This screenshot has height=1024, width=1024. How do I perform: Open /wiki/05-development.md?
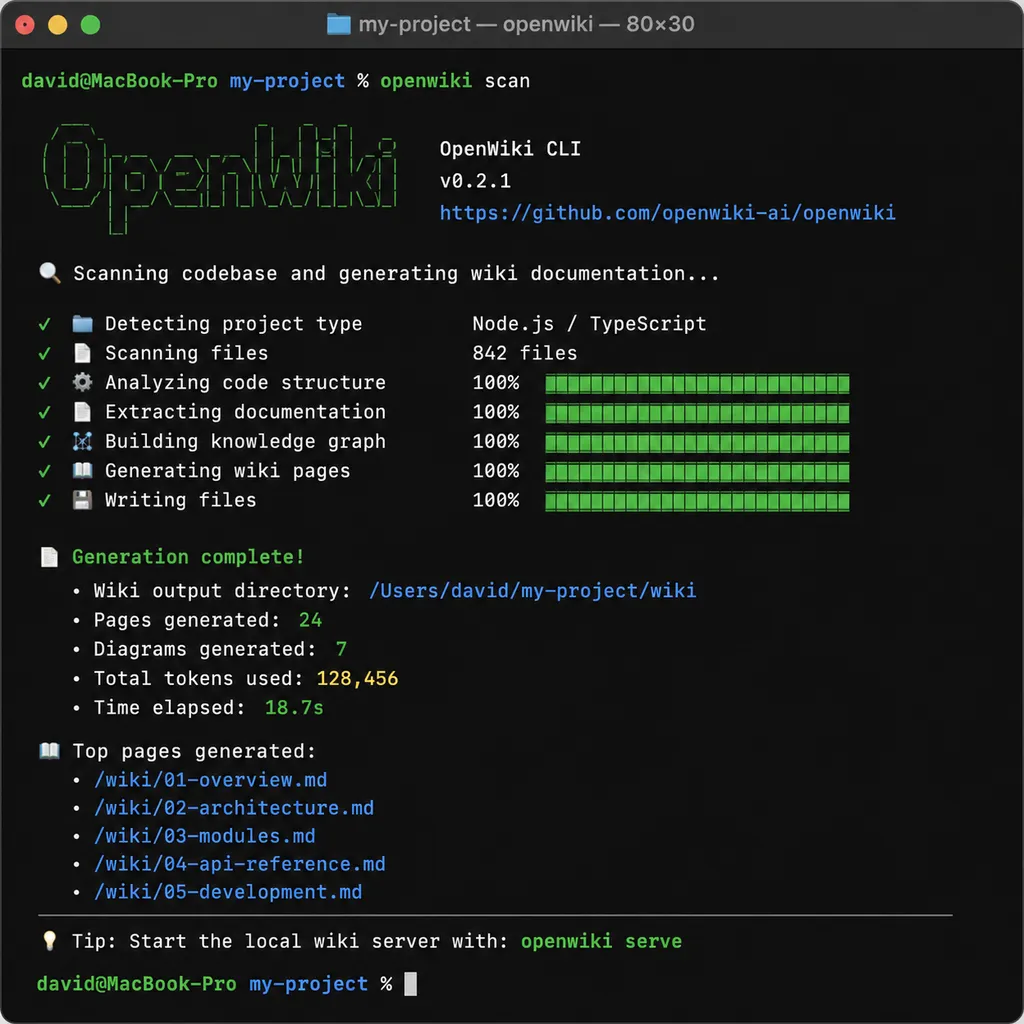[x=228, y=892]
